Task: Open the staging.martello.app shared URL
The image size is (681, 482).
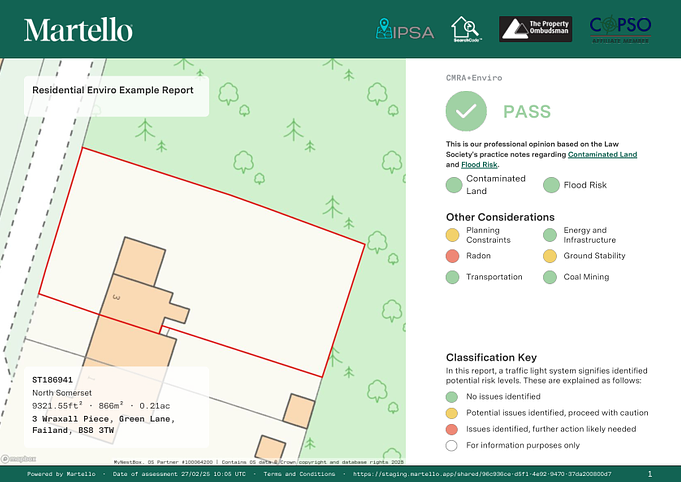Action: tap(482, 474)
